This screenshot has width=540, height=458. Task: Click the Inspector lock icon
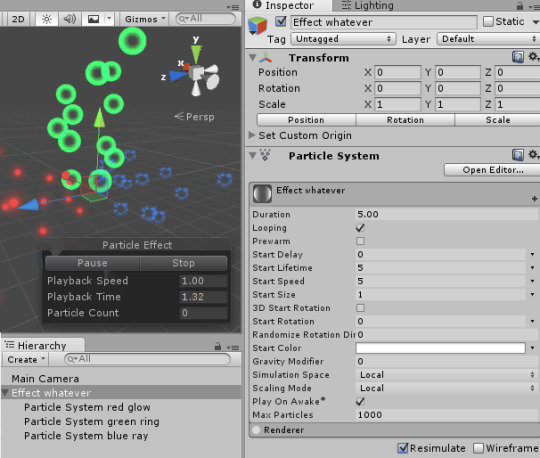(x=520, y=6)
